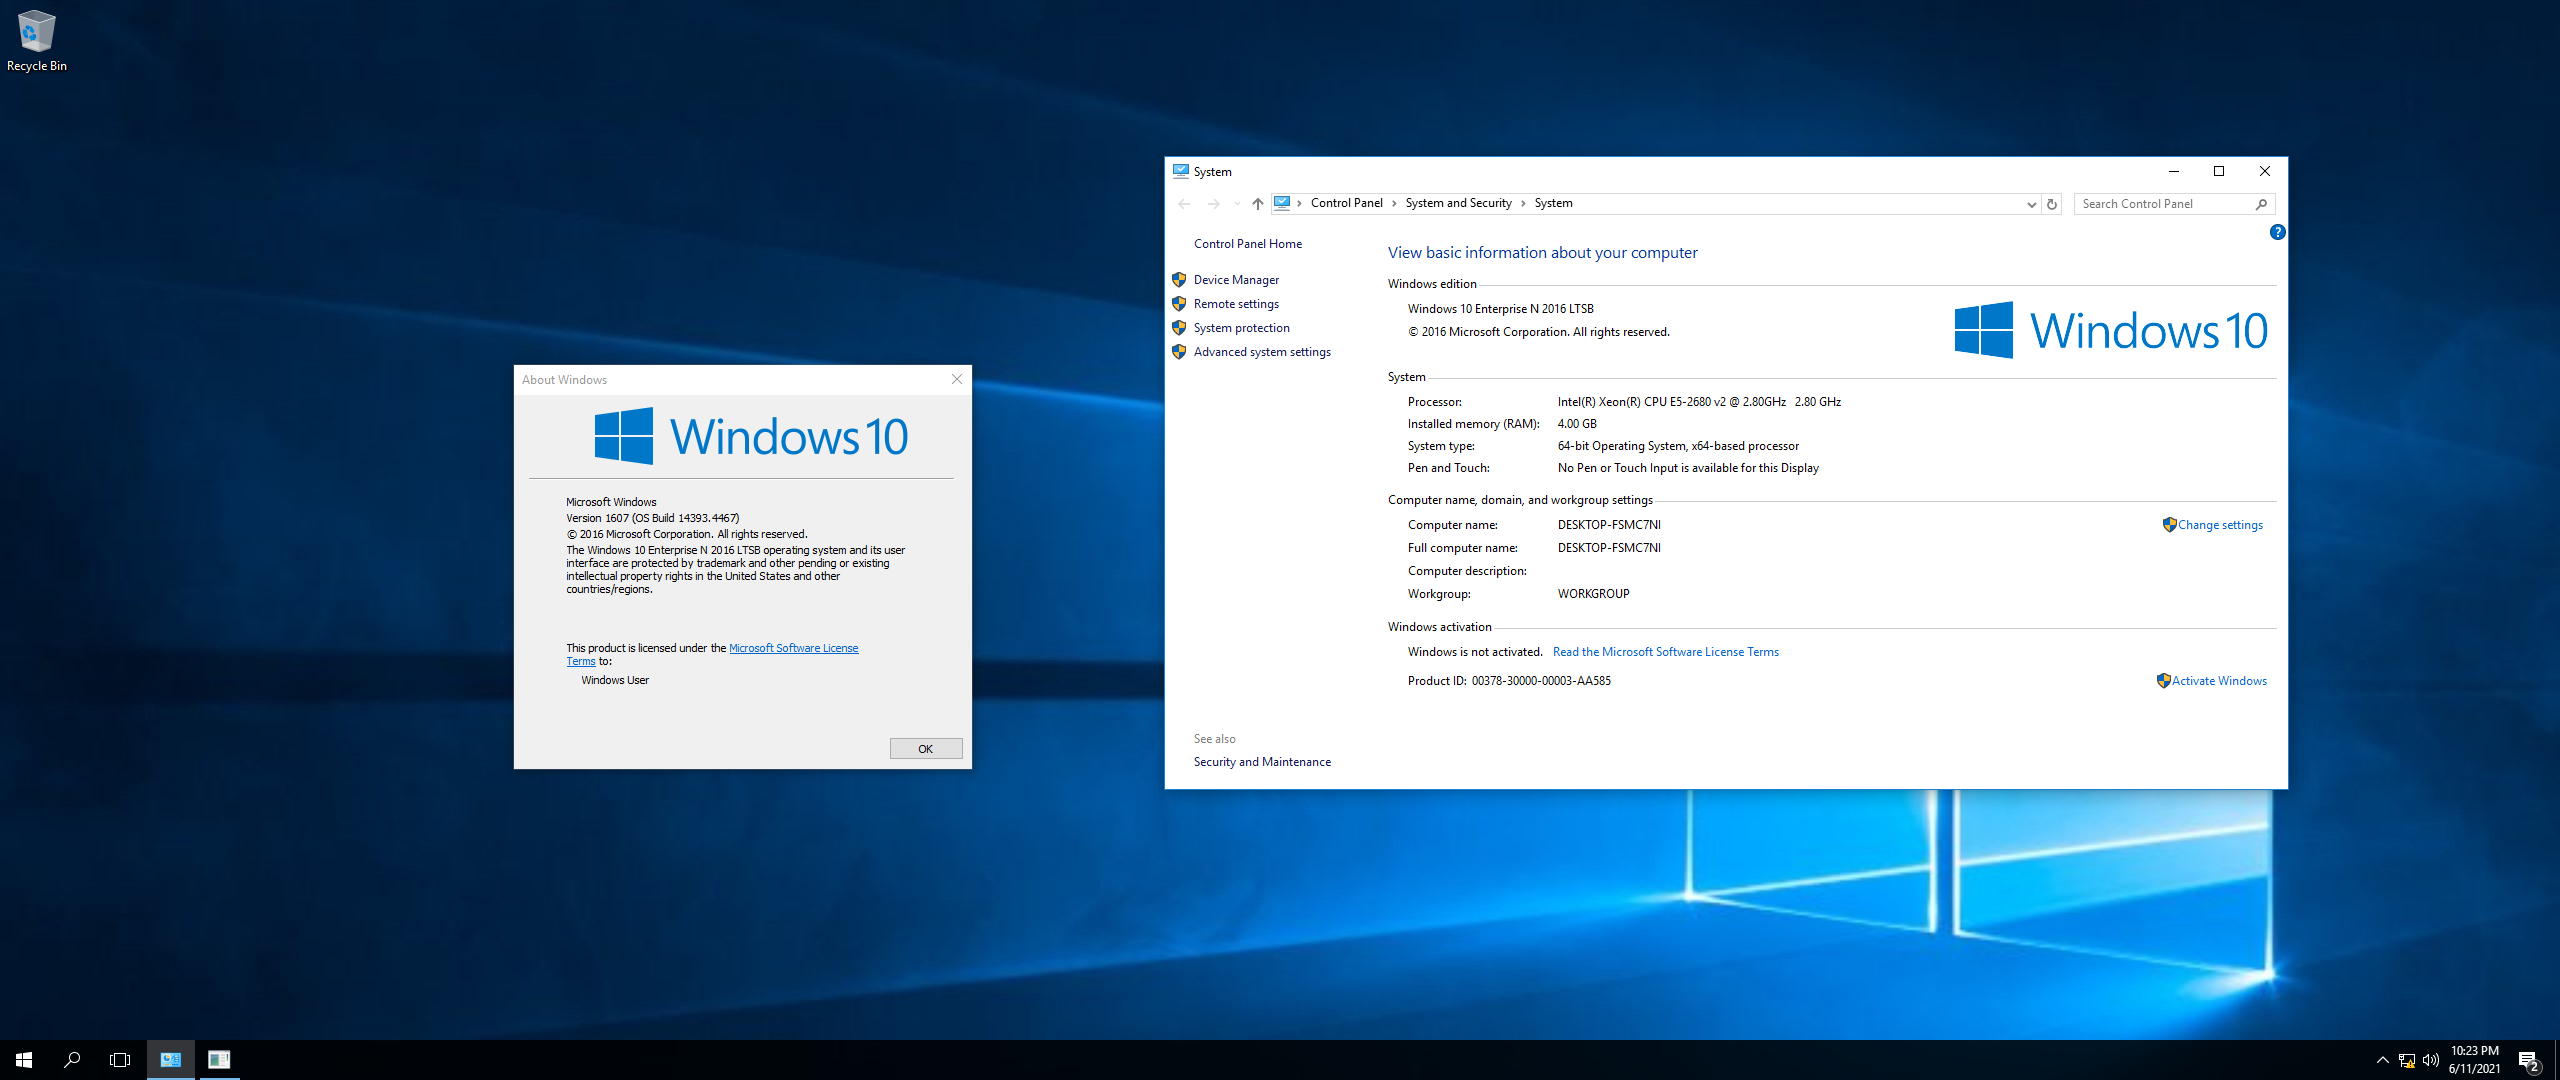Open network status tray icon

point(2407,1060)
